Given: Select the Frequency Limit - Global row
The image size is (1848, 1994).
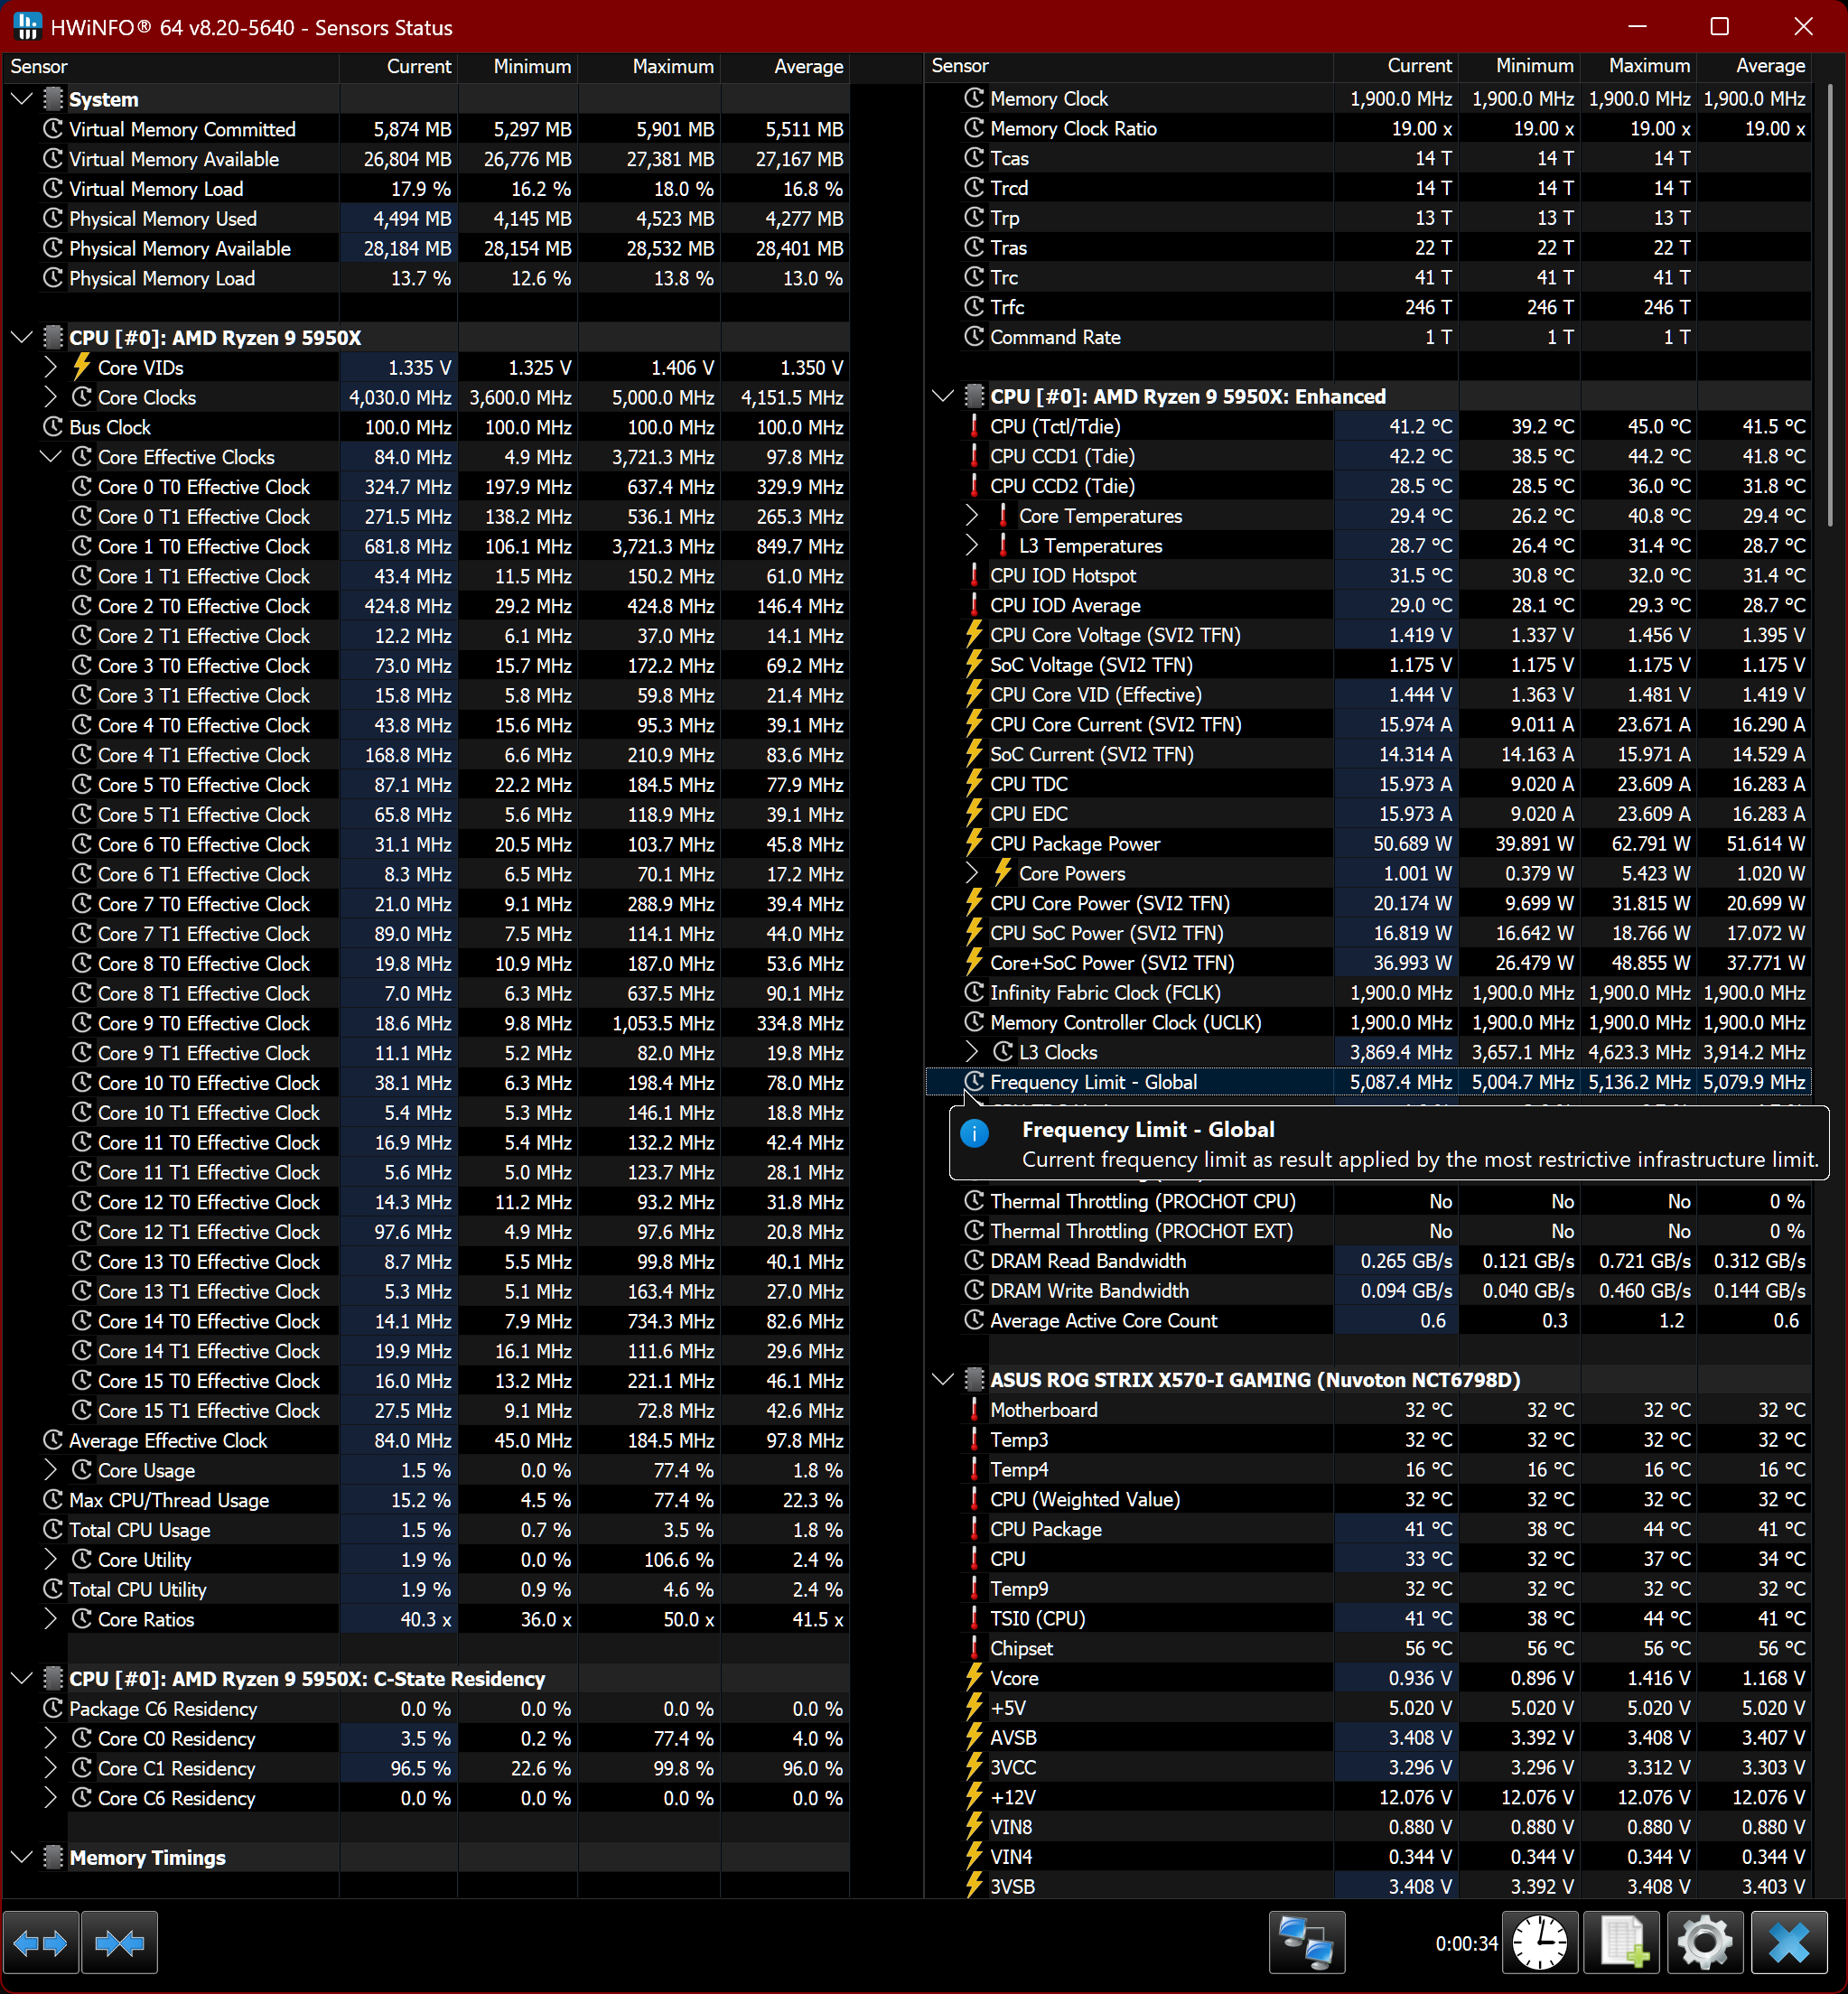Looking at the screenshot, I should pos(1092,1082).
